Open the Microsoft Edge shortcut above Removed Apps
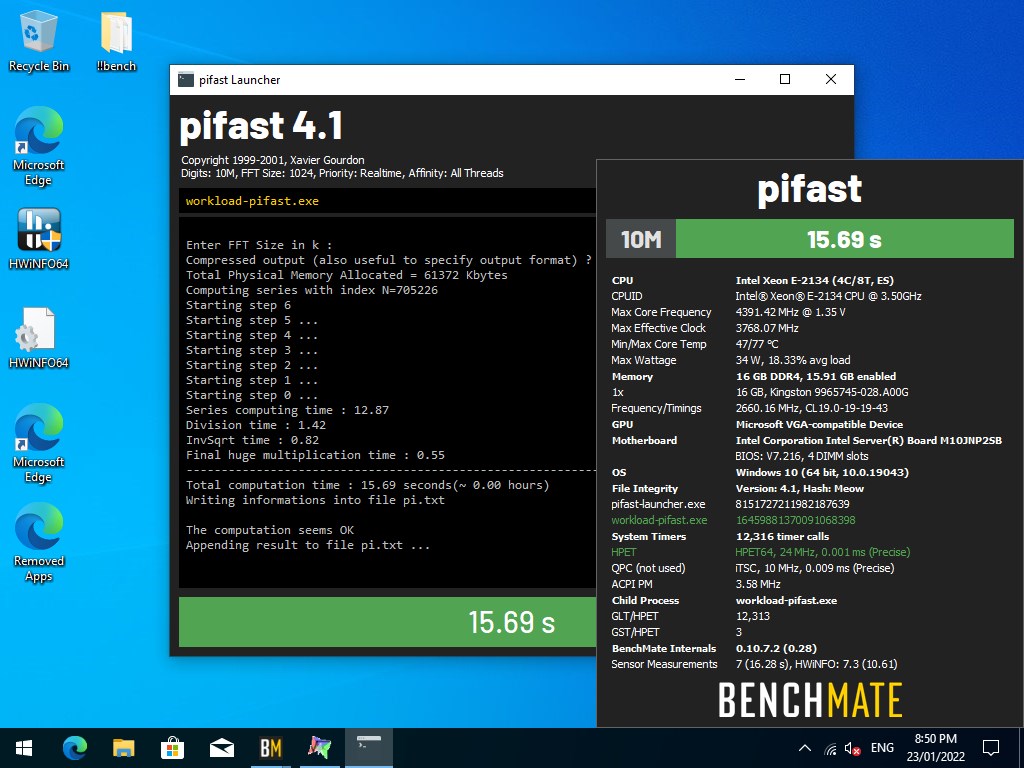The height and width of the screenshot is (768, 1024). click(x=39, y=443)
